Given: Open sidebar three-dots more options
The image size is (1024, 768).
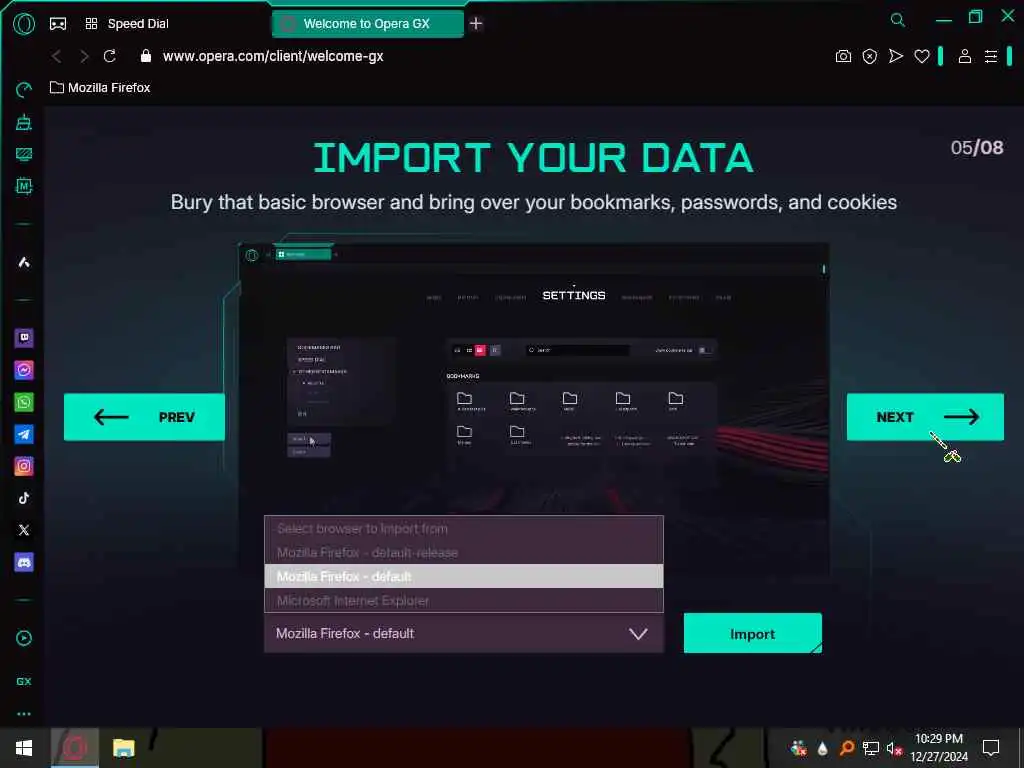Looking at the screenshot, I should click(x=24, y=714).
